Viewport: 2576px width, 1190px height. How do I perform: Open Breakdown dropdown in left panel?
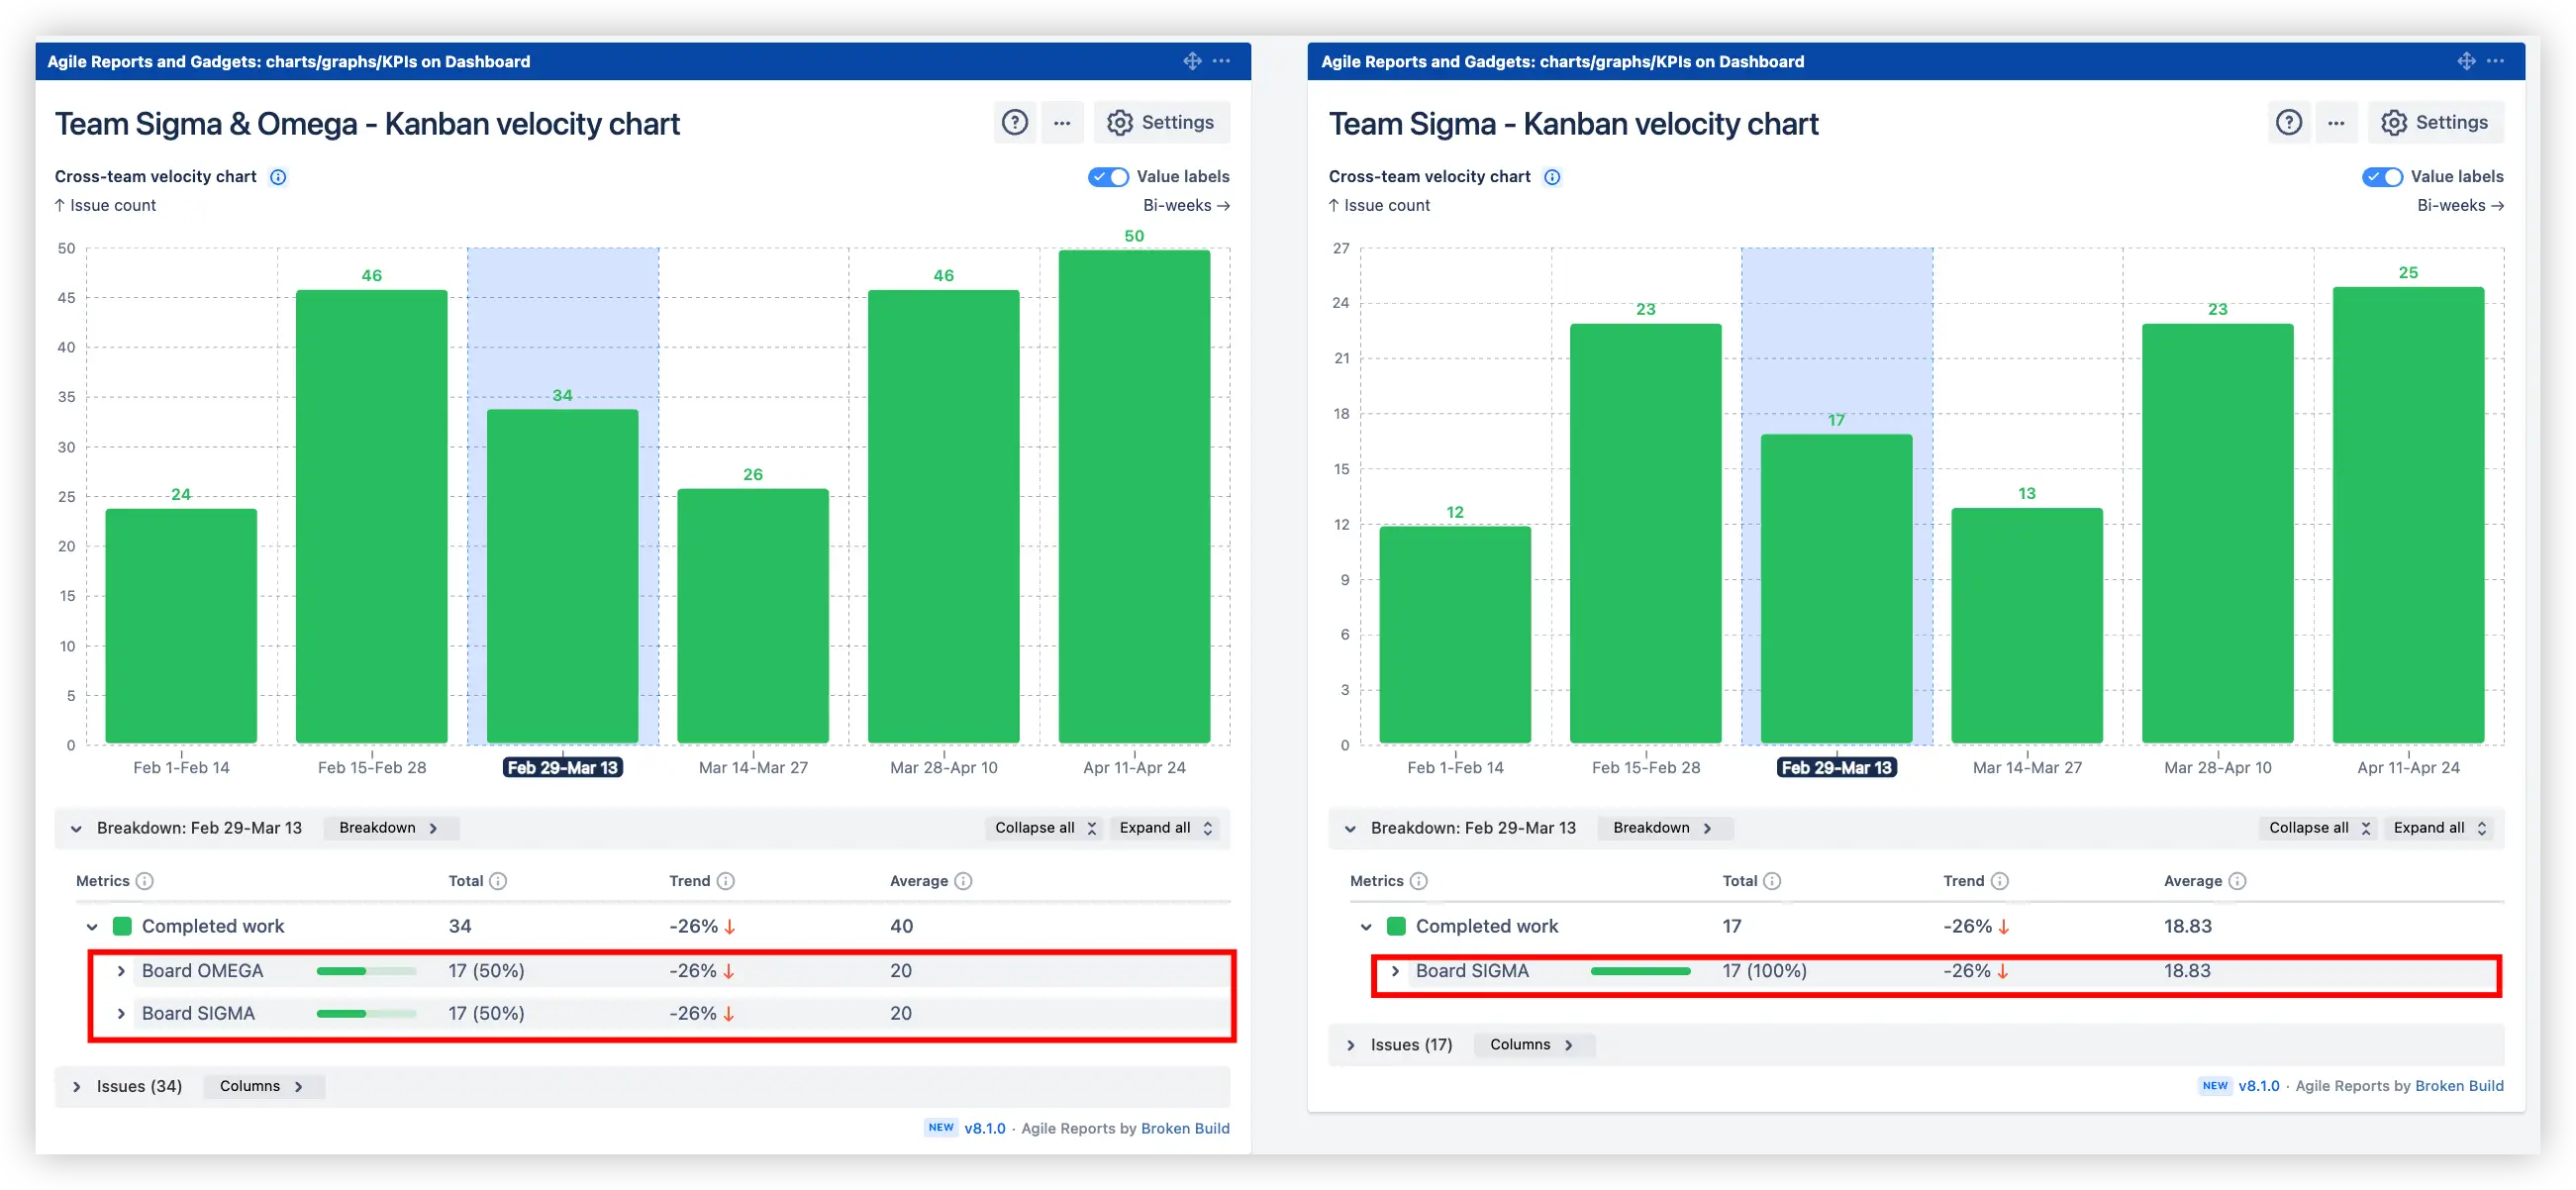tap(389, 828)
